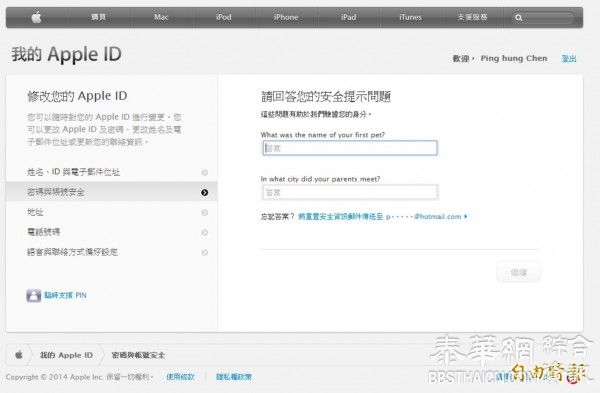Viewport: 600px width, 393px height.
Task: Click the 繼續 continue button
Action: [518, 272]
